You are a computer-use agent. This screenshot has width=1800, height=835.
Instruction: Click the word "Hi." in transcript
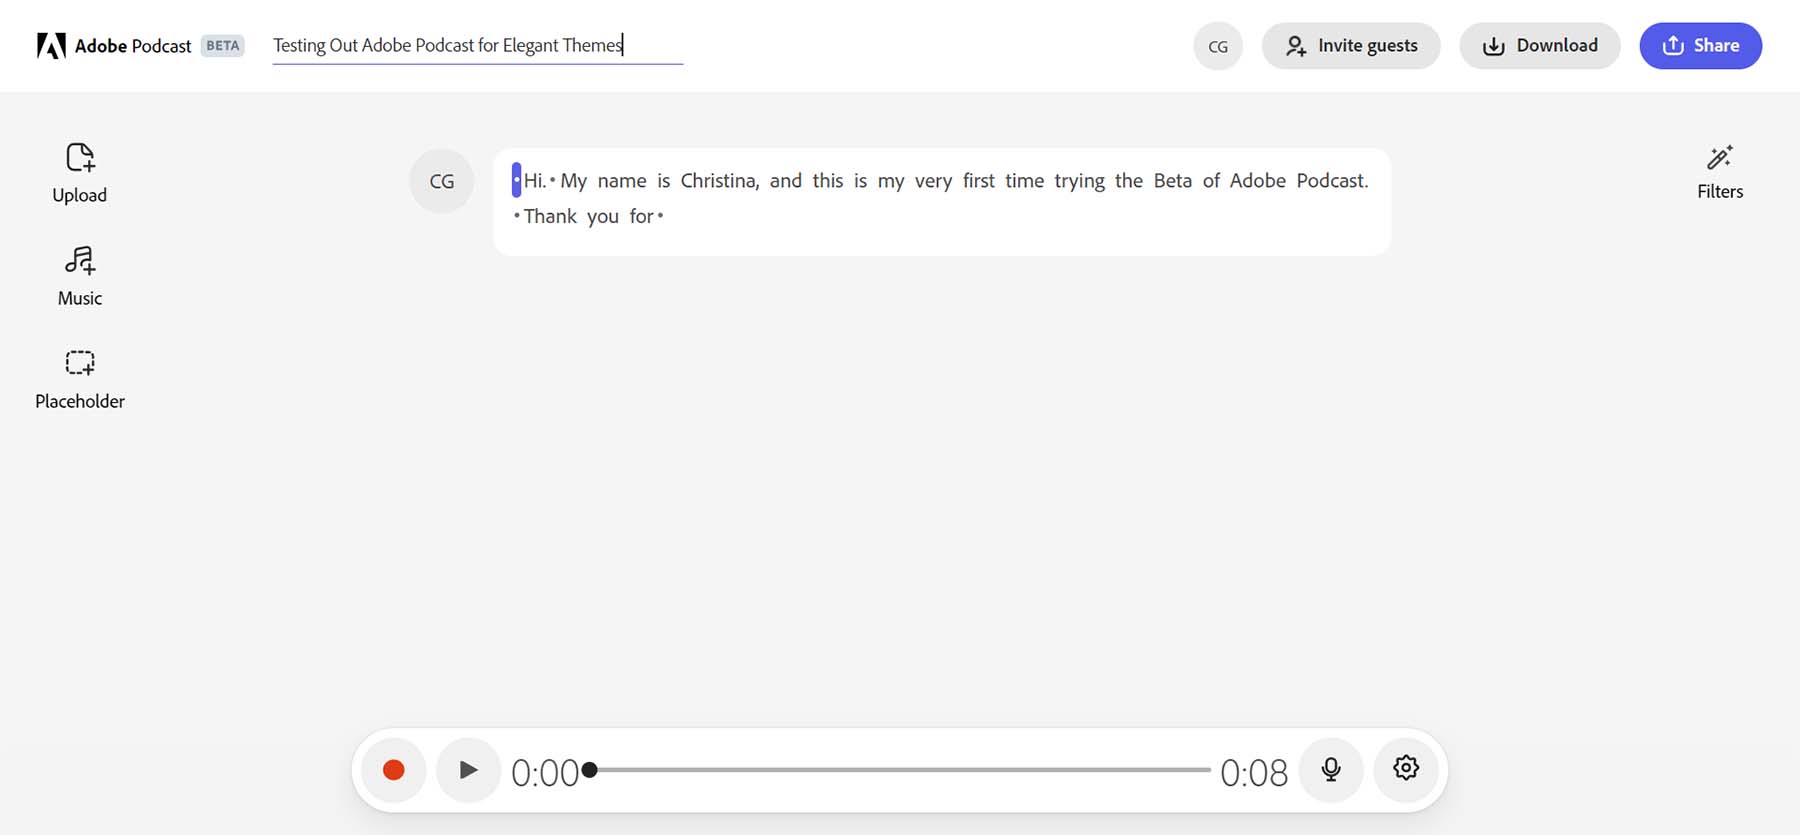click(535, 181)
